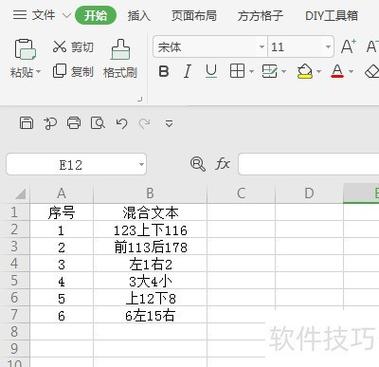Image resolution: width=379 pixels, height=367 pixels.
Task: Click the font size 11 box
Action: pos(296,47)
